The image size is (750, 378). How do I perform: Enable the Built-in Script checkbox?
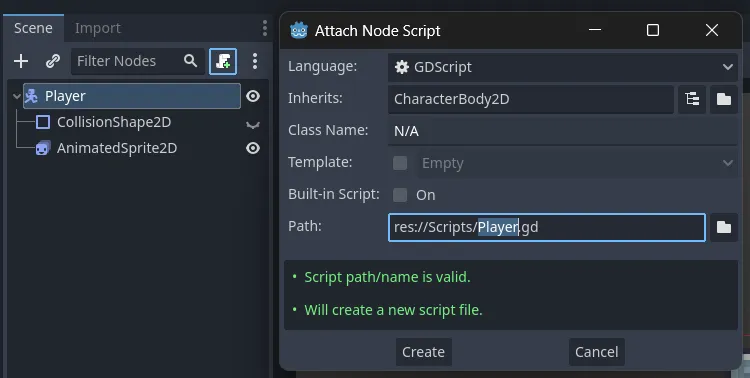[x=400, y=195]
